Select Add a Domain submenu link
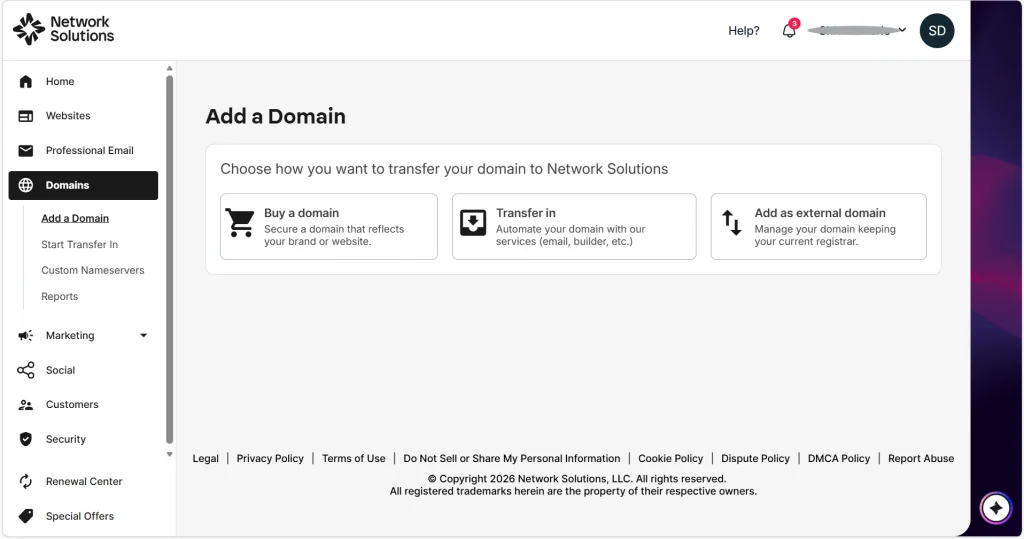The image size is (1024, 539). pos(75,218)
